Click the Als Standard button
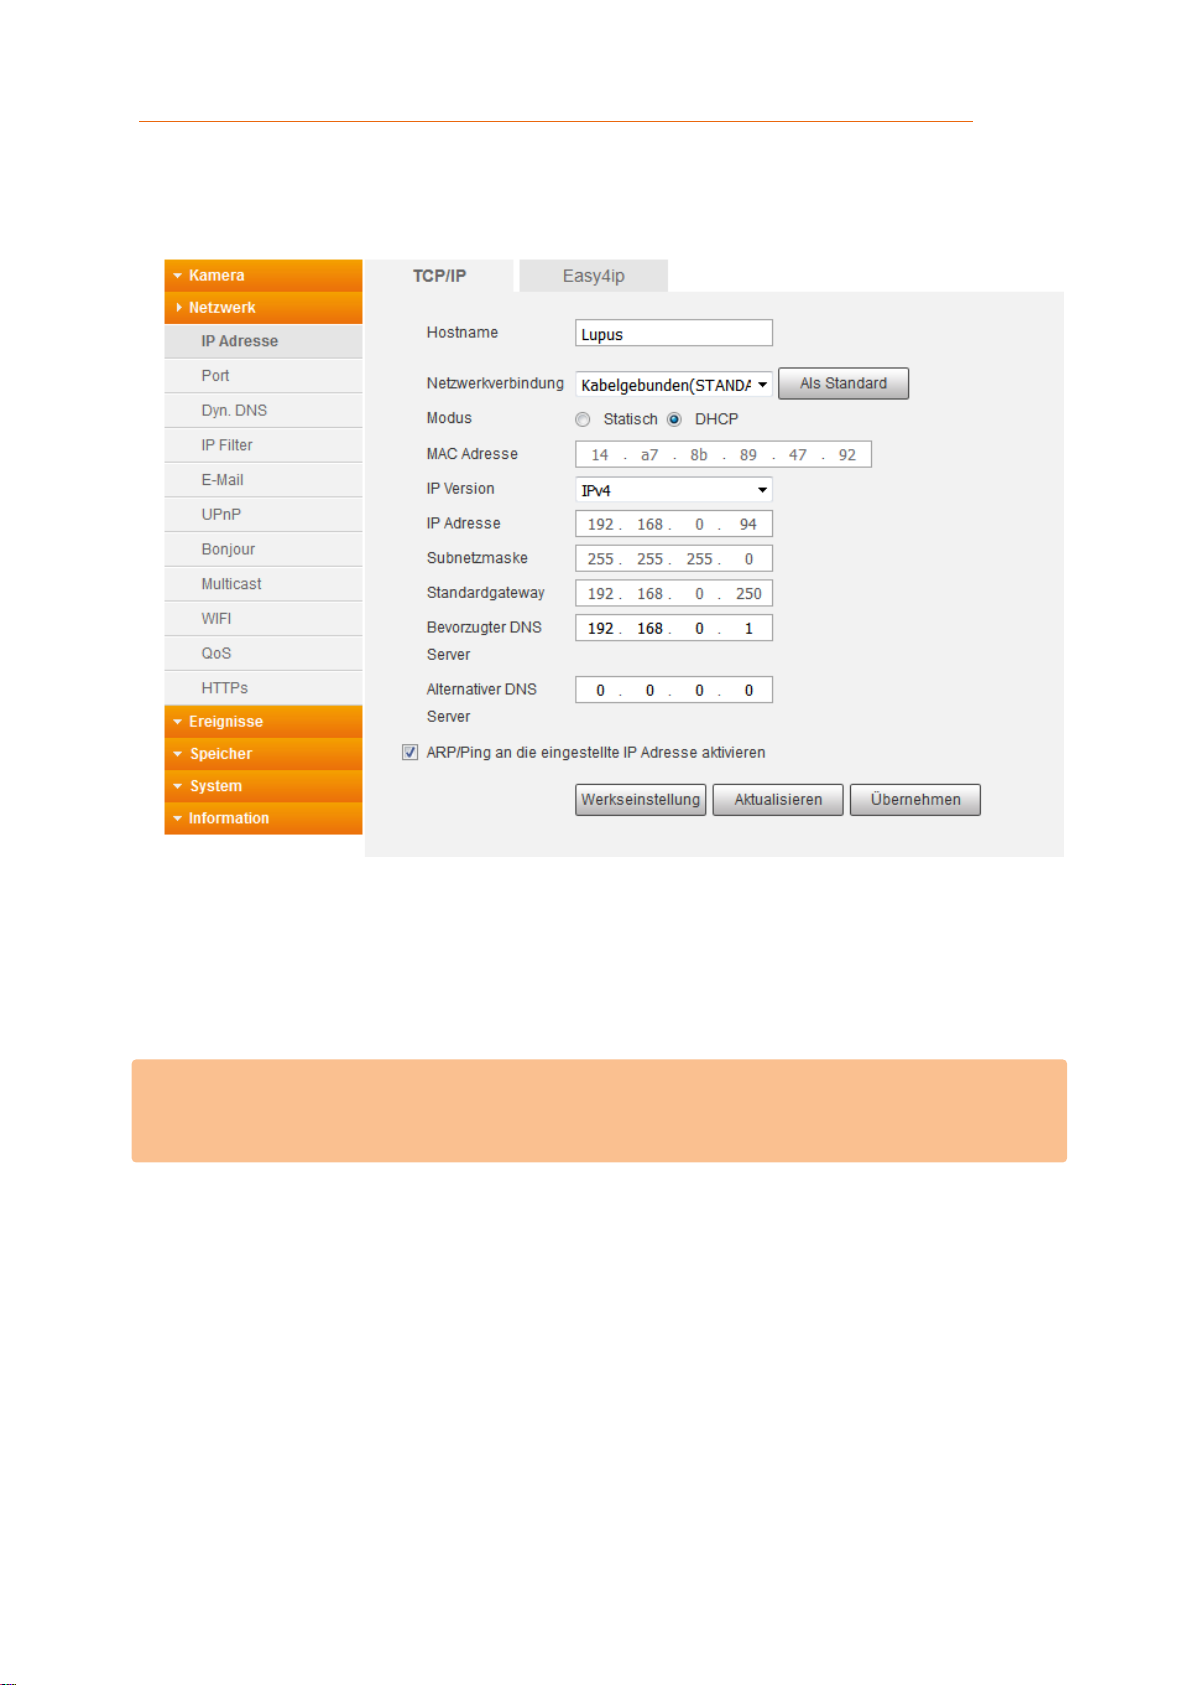This screenshot has height=1685, width=1192. [844, 384]
